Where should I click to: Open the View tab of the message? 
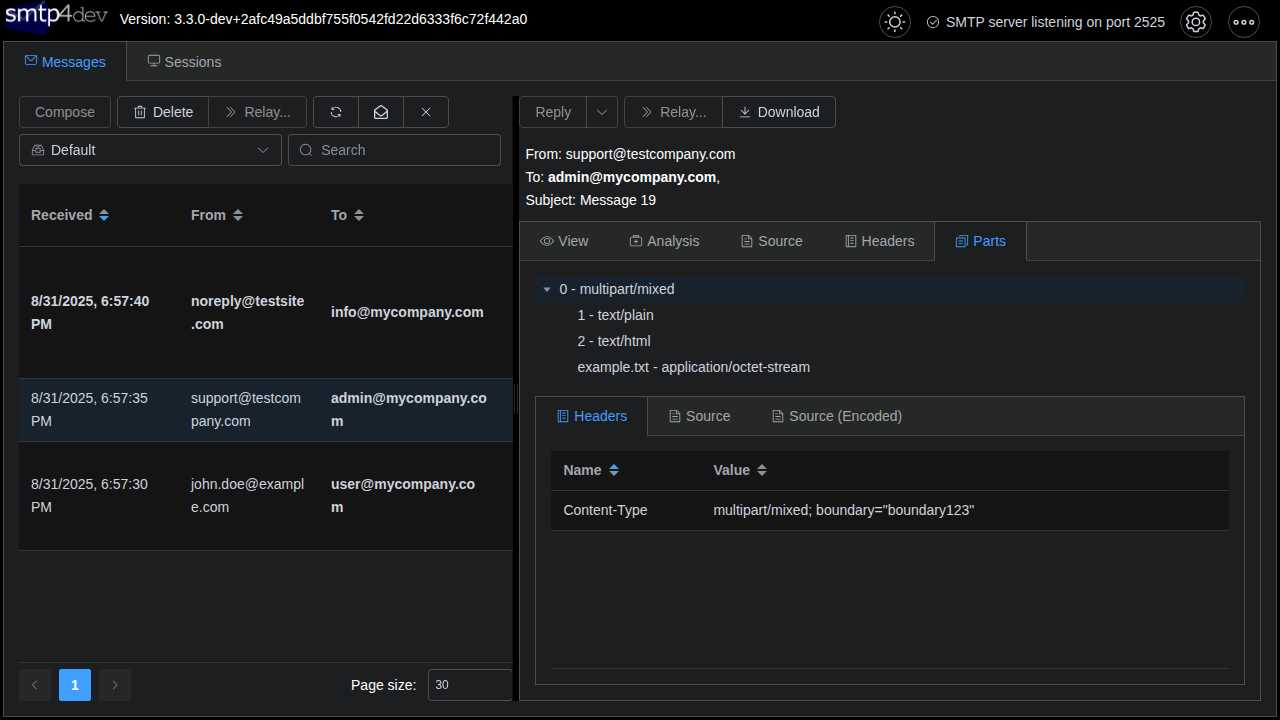(x=564, y=241)
